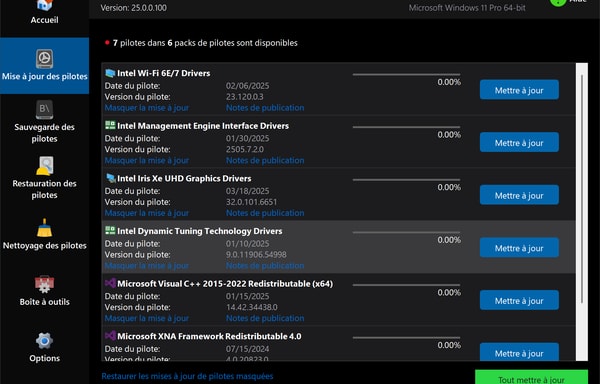Click Microsoft Windows 11 Pro 64-bit text
This screenshot has width=600, height=384.
pyautogui.click(x=467, y=8)
